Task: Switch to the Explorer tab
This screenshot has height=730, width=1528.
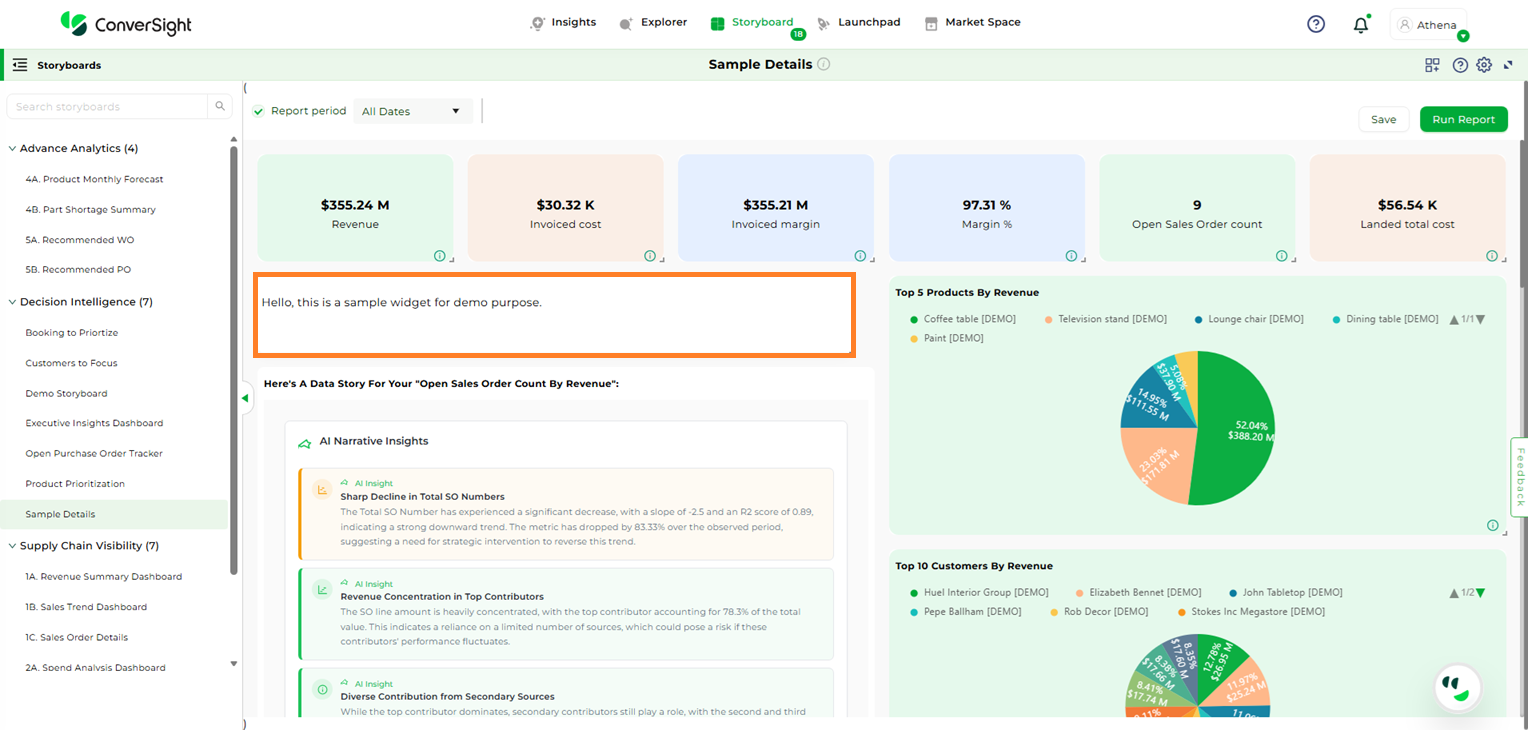Action: (x=653, y=22)
